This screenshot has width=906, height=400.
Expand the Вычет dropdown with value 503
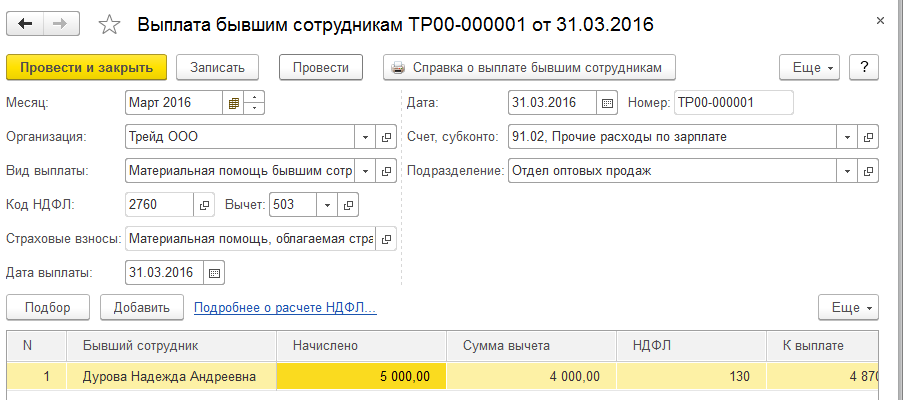(x=327, y=204)
